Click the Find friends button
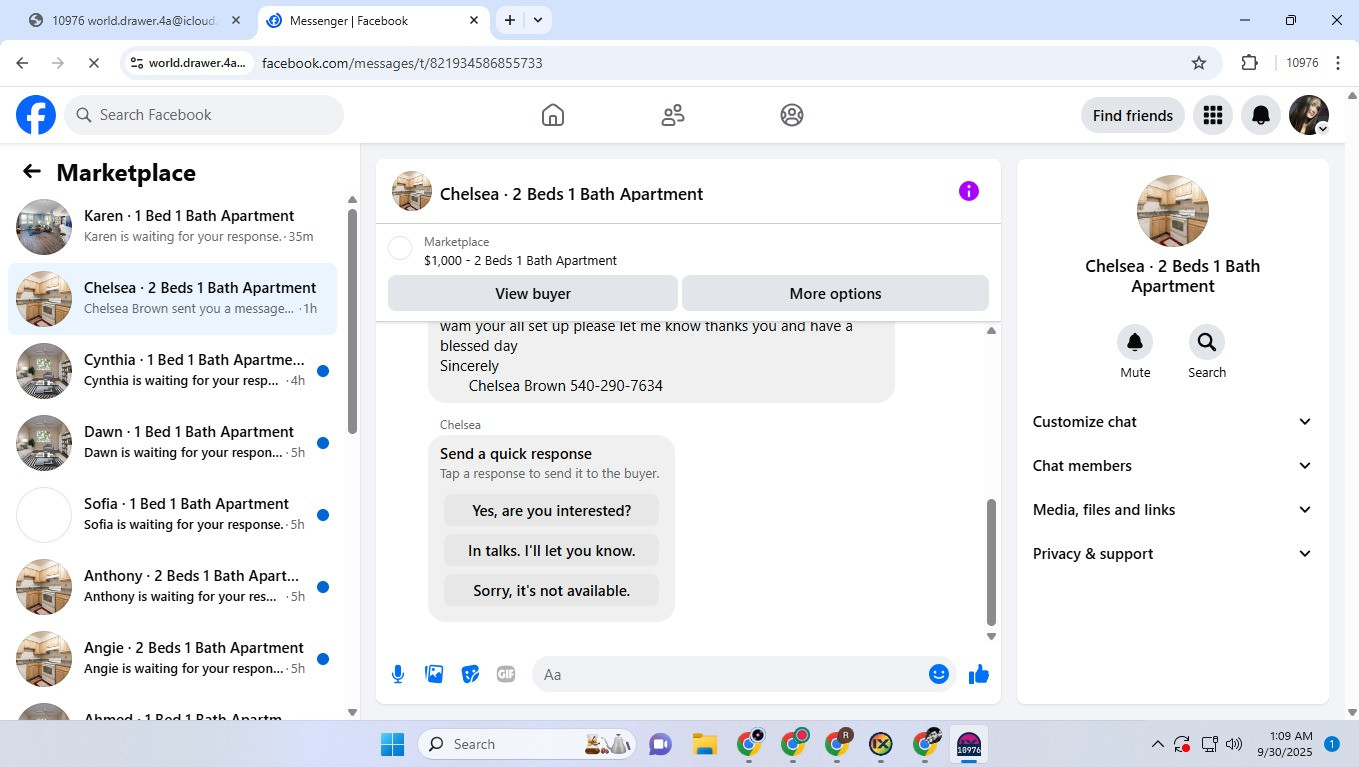1359x767 pixels. point(1133,115)
